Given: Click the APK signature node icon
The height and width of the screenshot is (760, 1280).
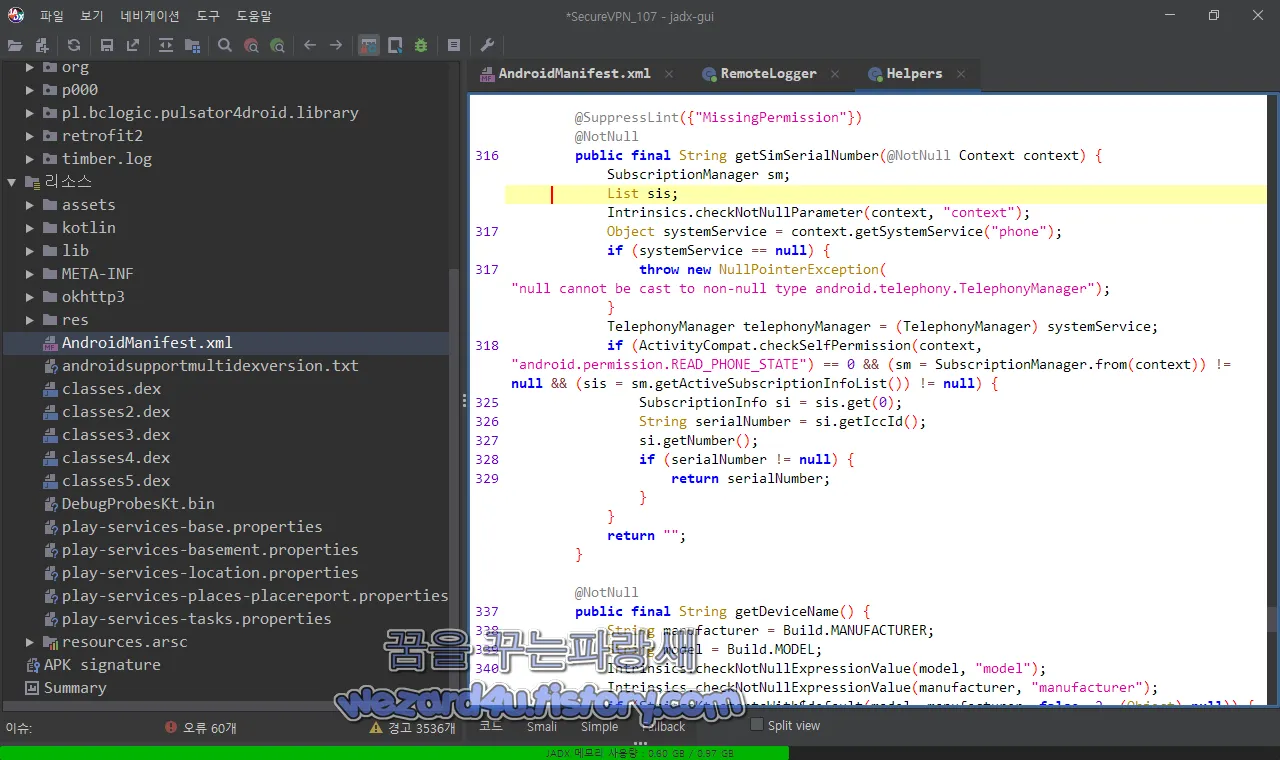Looking at the screenshot, I should 33,665.
